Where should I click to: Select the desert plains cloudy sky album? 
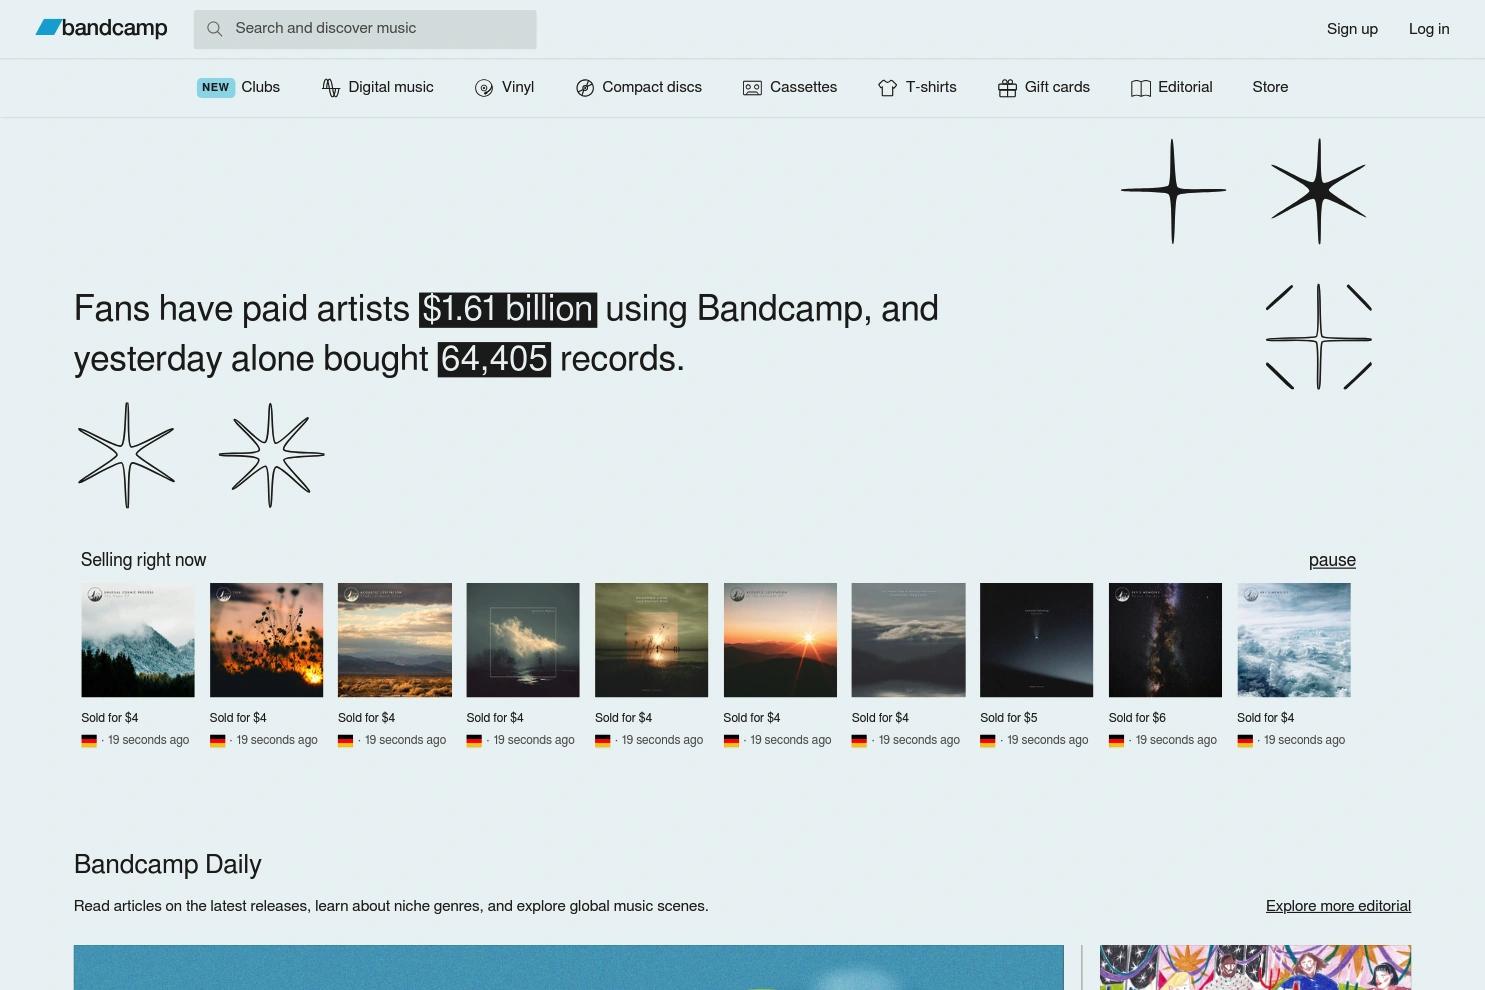[x=395, y=640]
